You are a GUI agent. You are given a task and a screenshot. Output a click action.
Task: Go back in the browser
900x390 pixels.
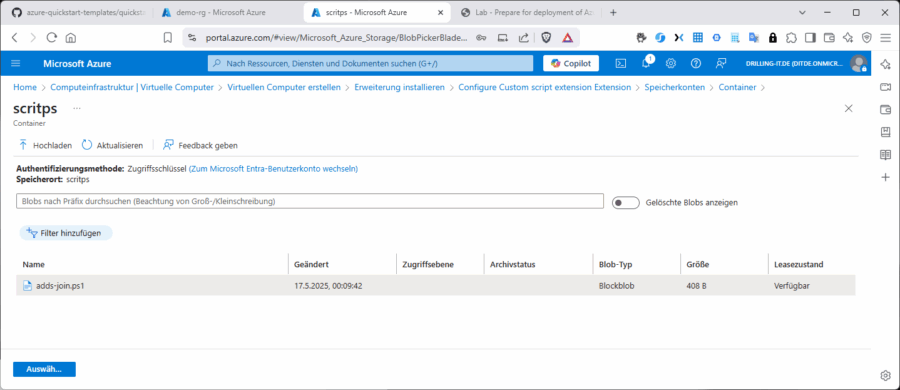[15, 38]
